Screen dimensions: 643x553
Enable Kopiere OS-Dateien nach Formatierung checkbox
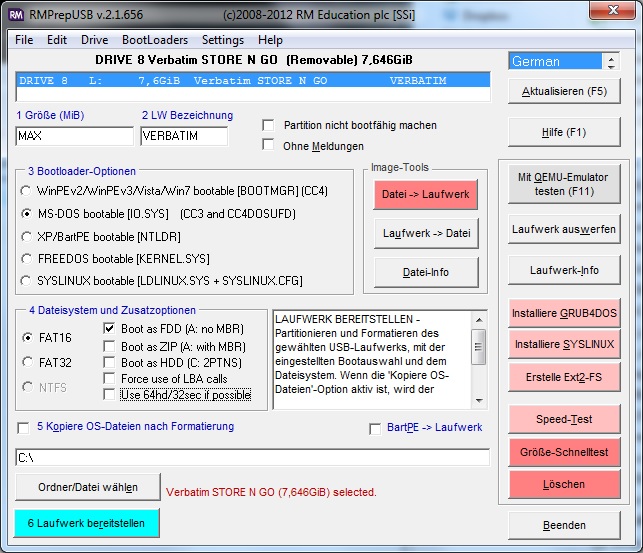coord(23,428)
